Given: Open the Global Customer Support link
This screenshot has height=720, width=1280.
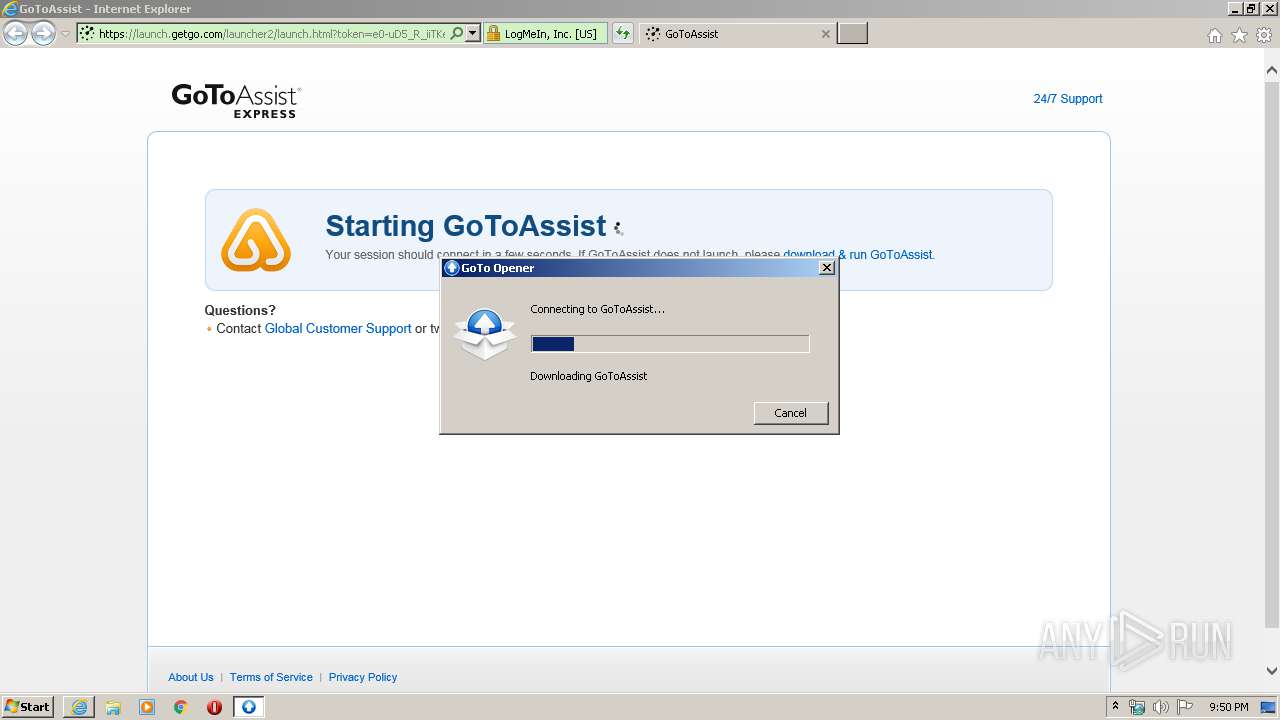Looking at the screenshot, I should click(x=338, y=329).
